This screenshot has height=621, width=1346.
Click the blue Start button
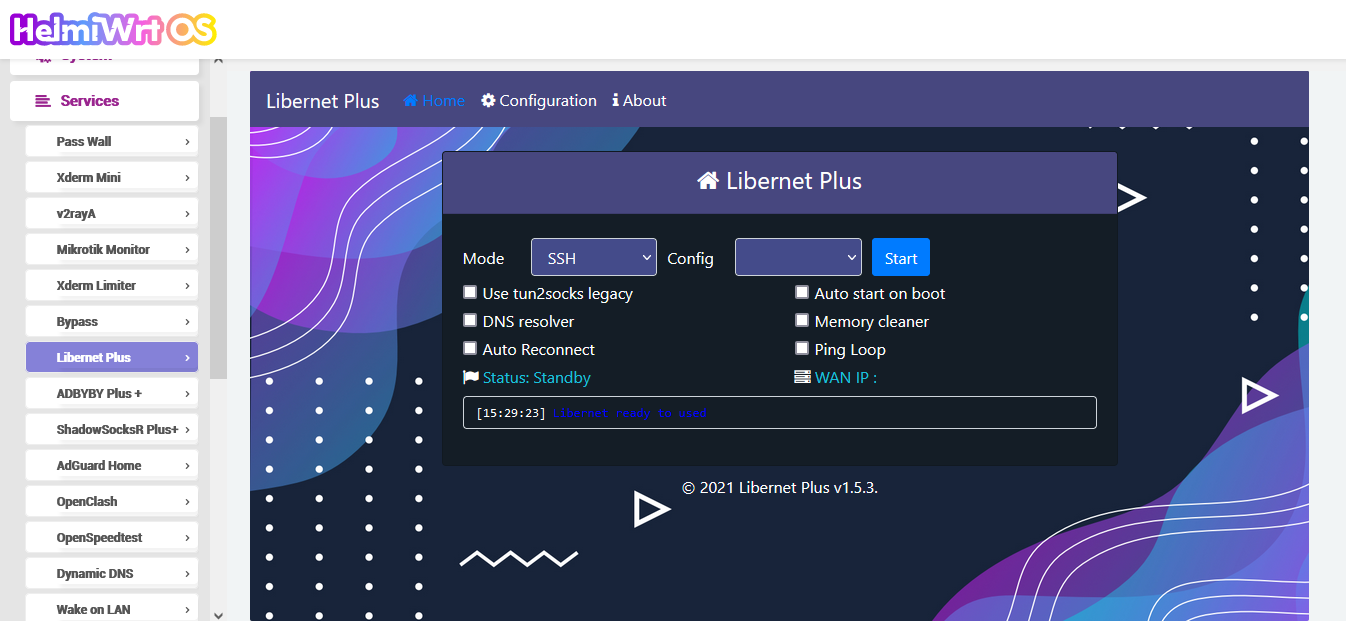[x=901, y=257]
